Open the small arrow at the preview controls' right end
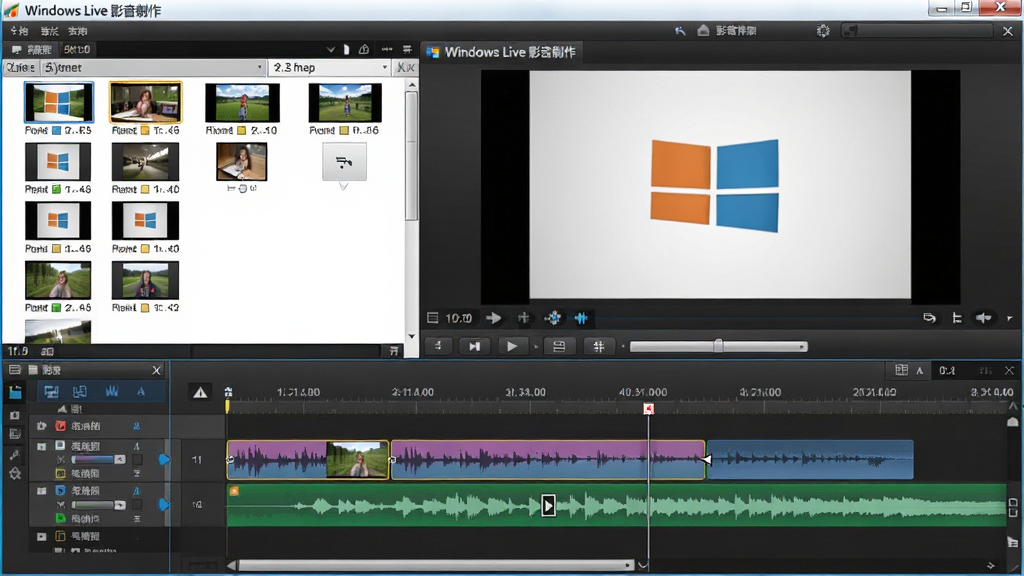The width and height of the screenshot is (1024, 576). [x=1010, y=319]
